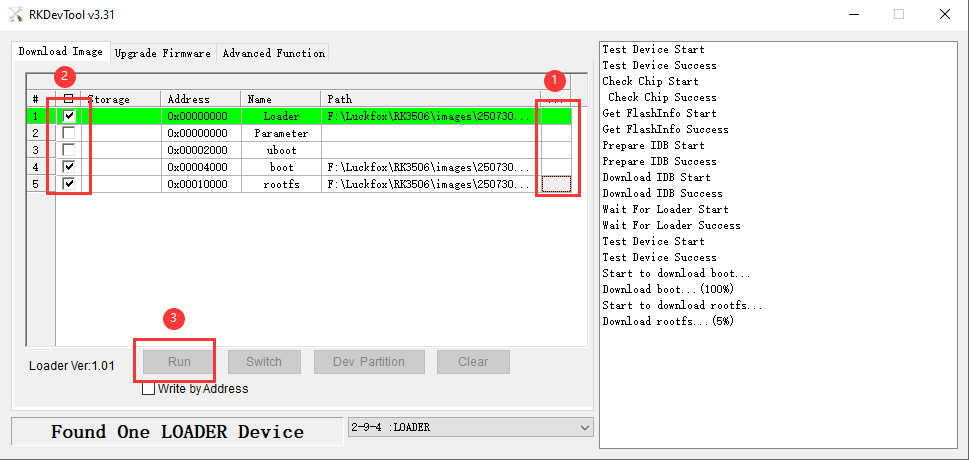969x460 pixels.
Task: Uncheck the boot row checkbox
Action: (x=69, y=167)
